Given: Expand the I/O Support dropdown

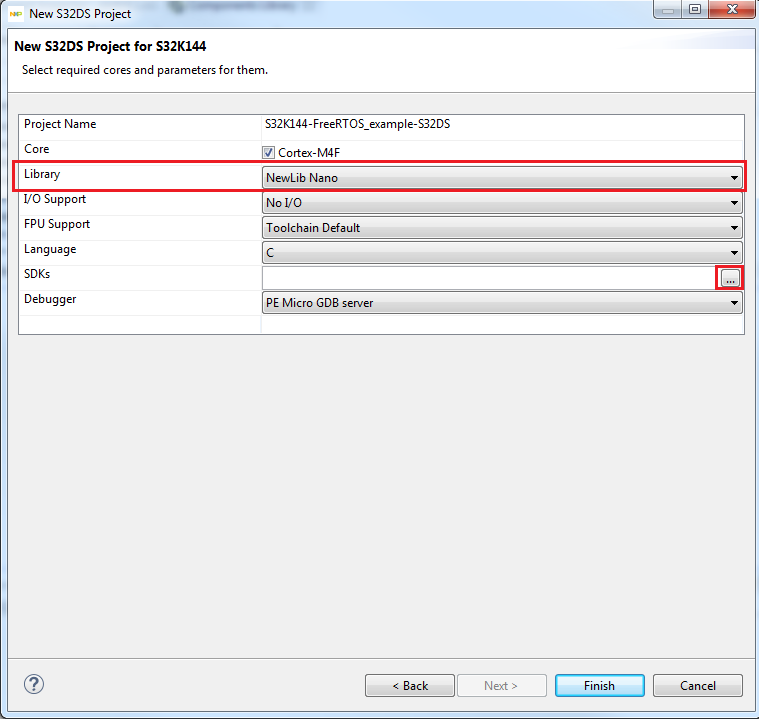Looking at the screenshot, I should click(x=502, y=202).
